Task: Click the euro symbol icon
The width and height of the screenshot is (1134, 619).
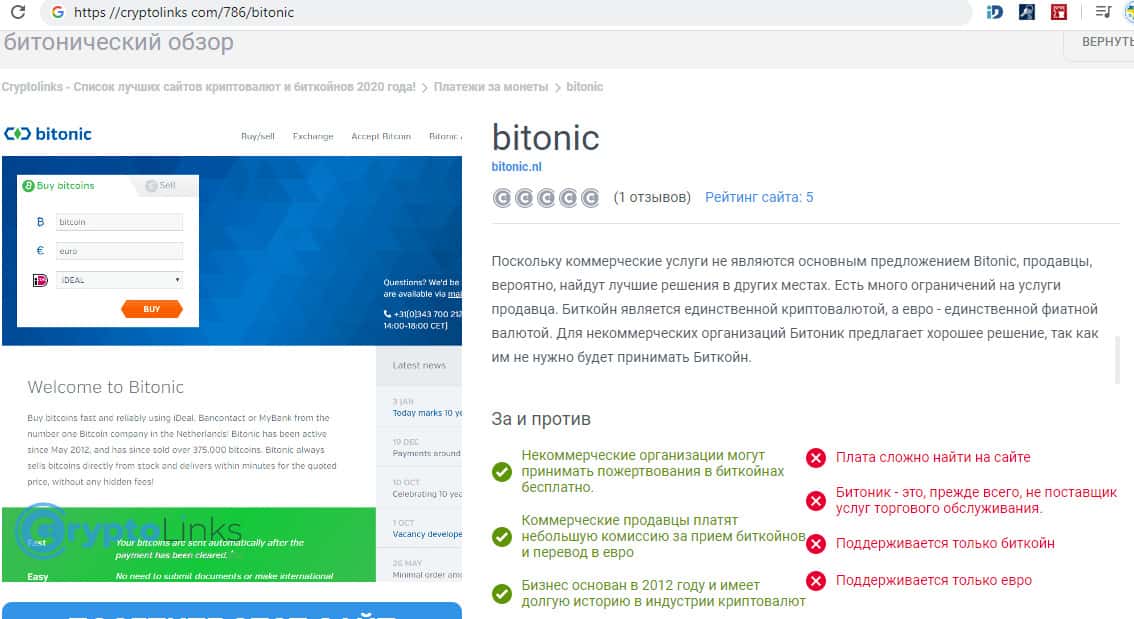Action: 40,251
